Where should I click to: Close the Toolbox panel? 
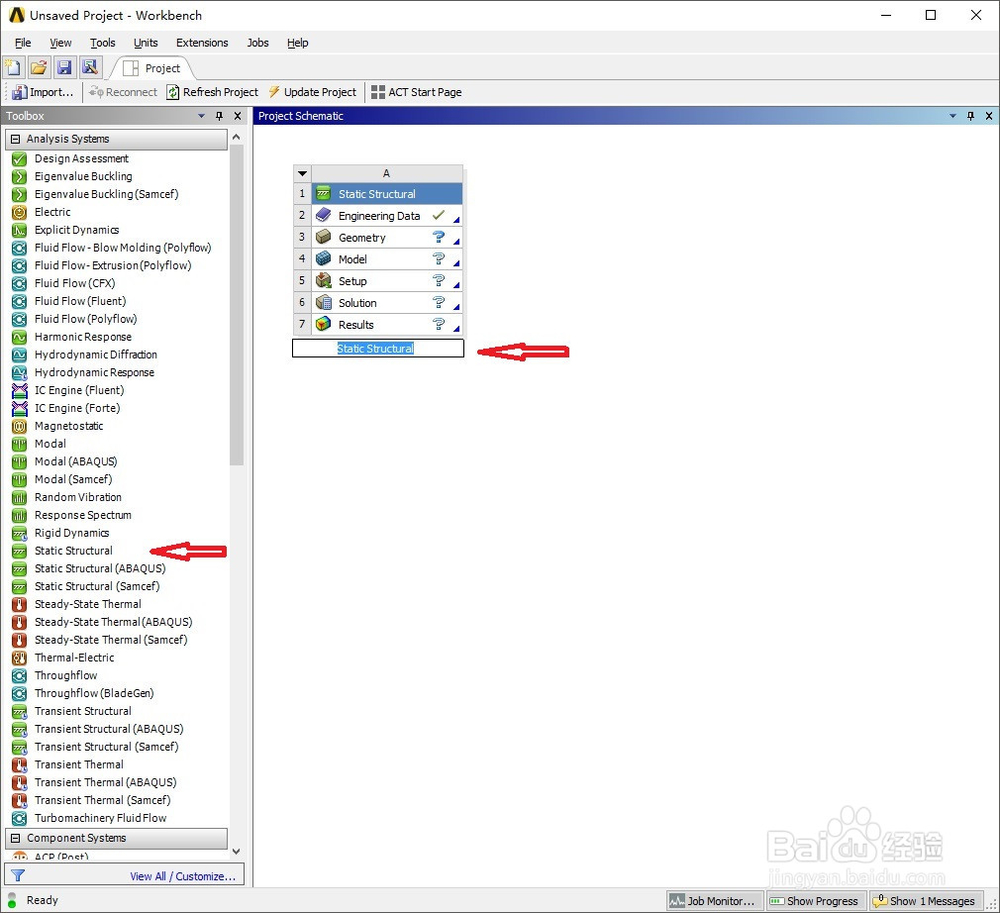(237, 116)
